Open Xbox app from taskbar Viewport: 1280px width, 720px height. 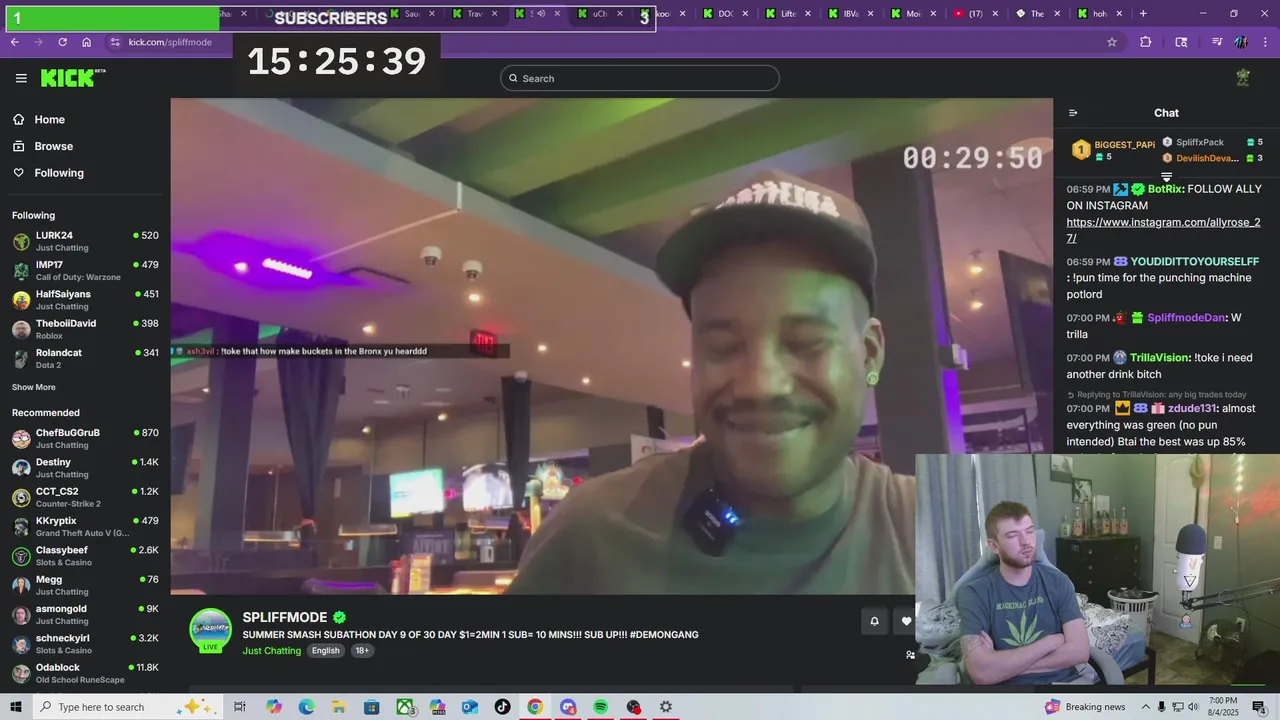(x=405, y=707)
